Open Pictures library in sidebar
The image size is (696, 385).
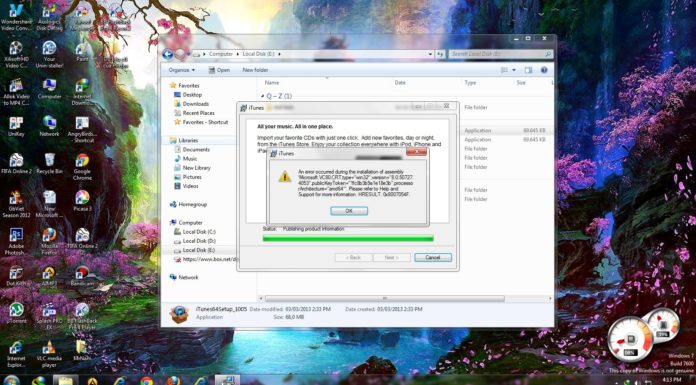tap(192, 177)
